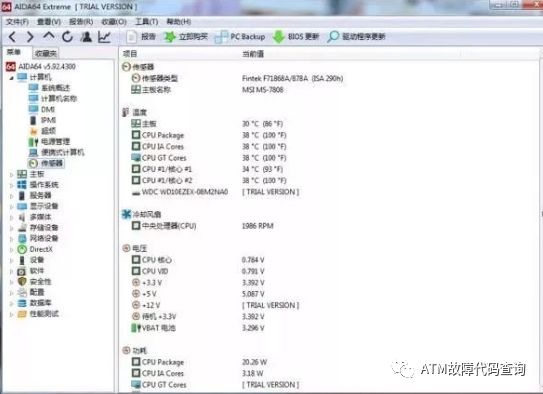This screenshot has height=394, width=543.
Task: Expand the DirectX tree node
Action: point(11,250)
